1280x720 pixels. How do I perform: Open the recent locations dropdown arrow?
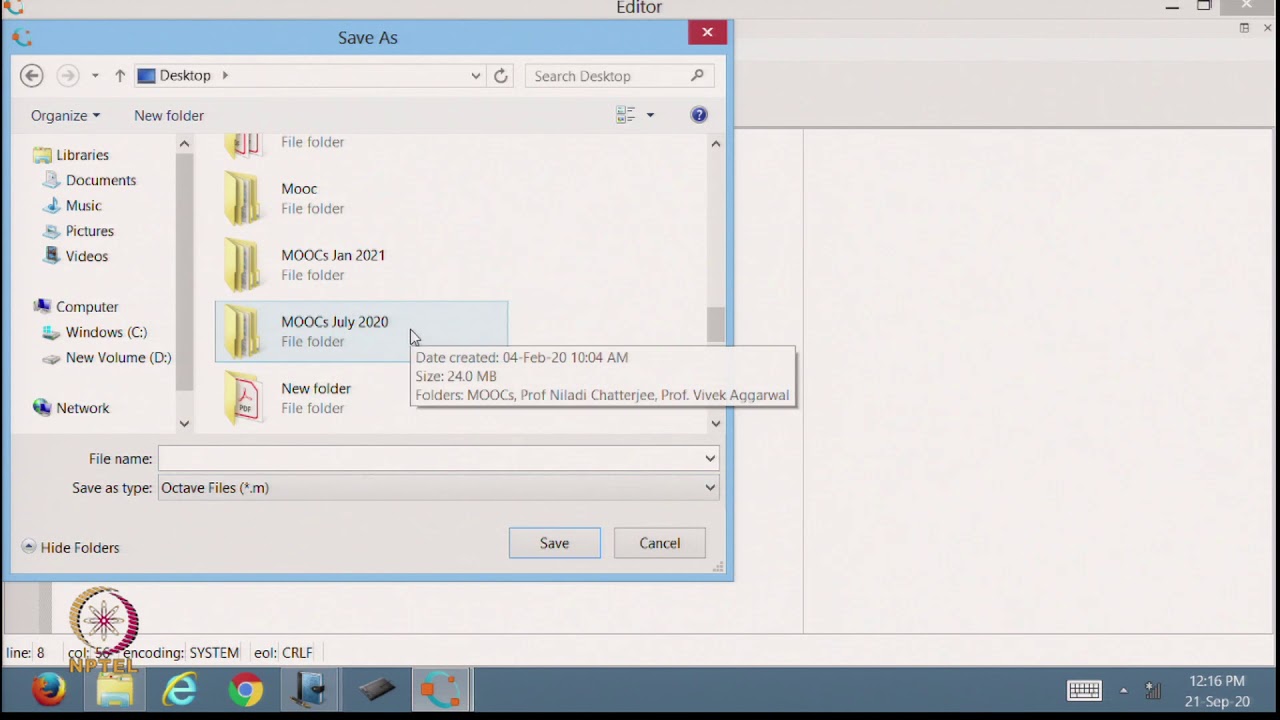click(x=95, y=76)
